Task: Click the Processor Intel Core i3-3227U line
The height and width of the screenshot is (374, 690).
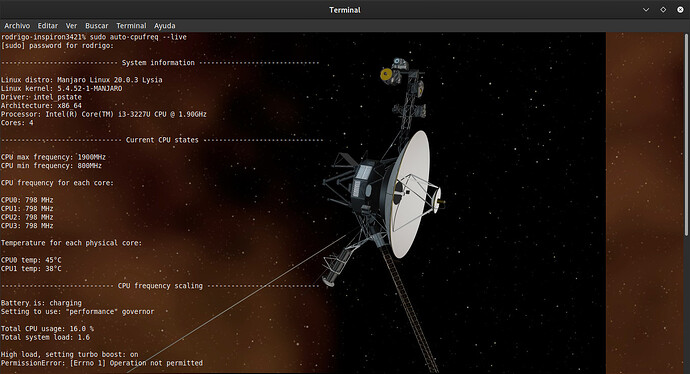Action: [x=103, y=114]
